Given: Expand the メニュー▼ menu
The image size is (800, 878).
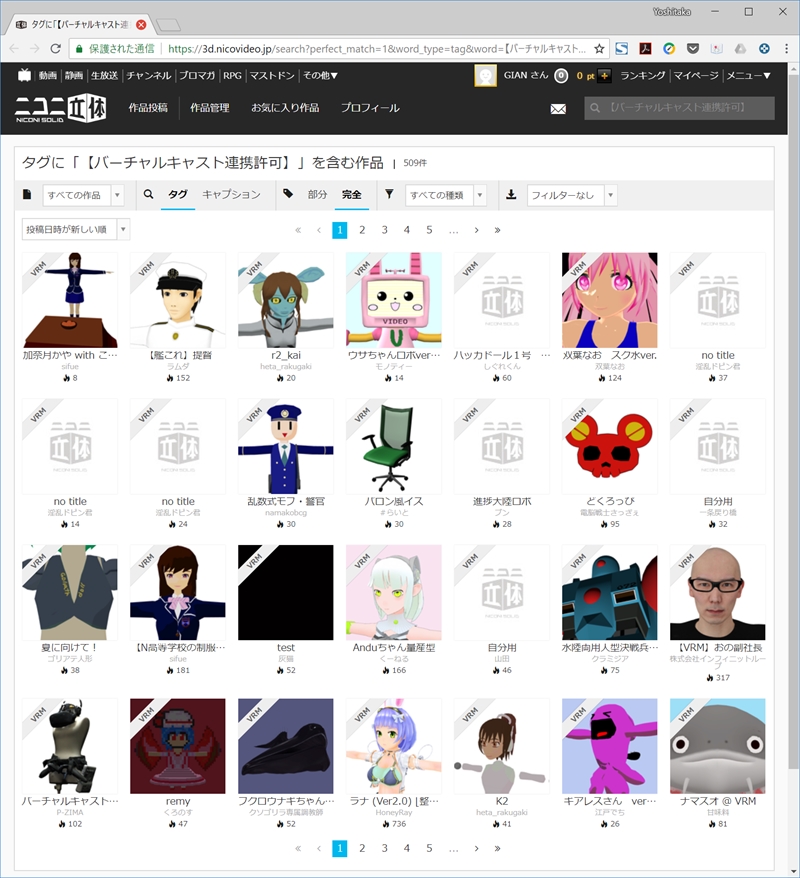Looking at the screenshot, I should point(748,76).
